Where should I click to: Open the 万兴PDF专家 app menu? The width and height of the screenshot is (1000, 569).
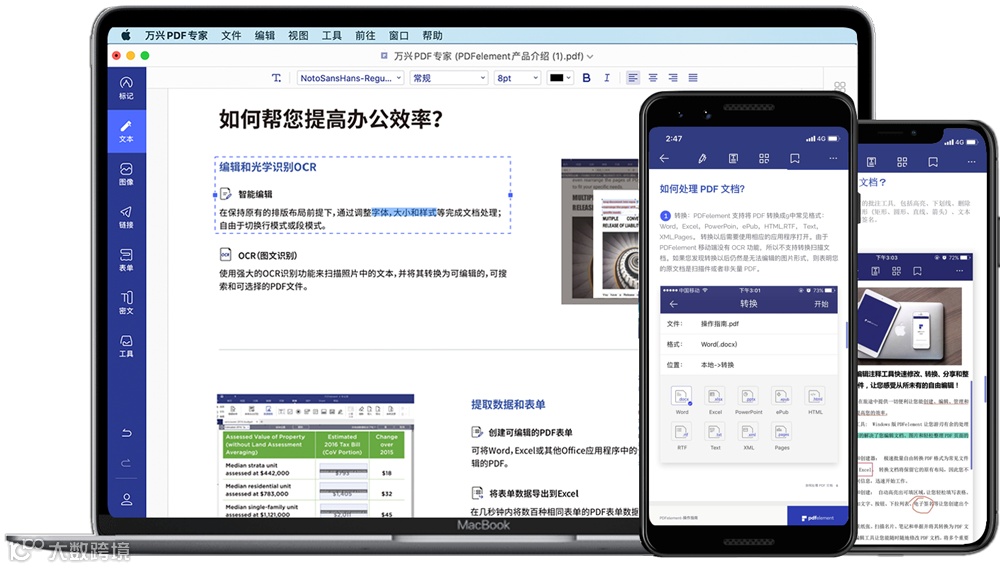(176, 36)
